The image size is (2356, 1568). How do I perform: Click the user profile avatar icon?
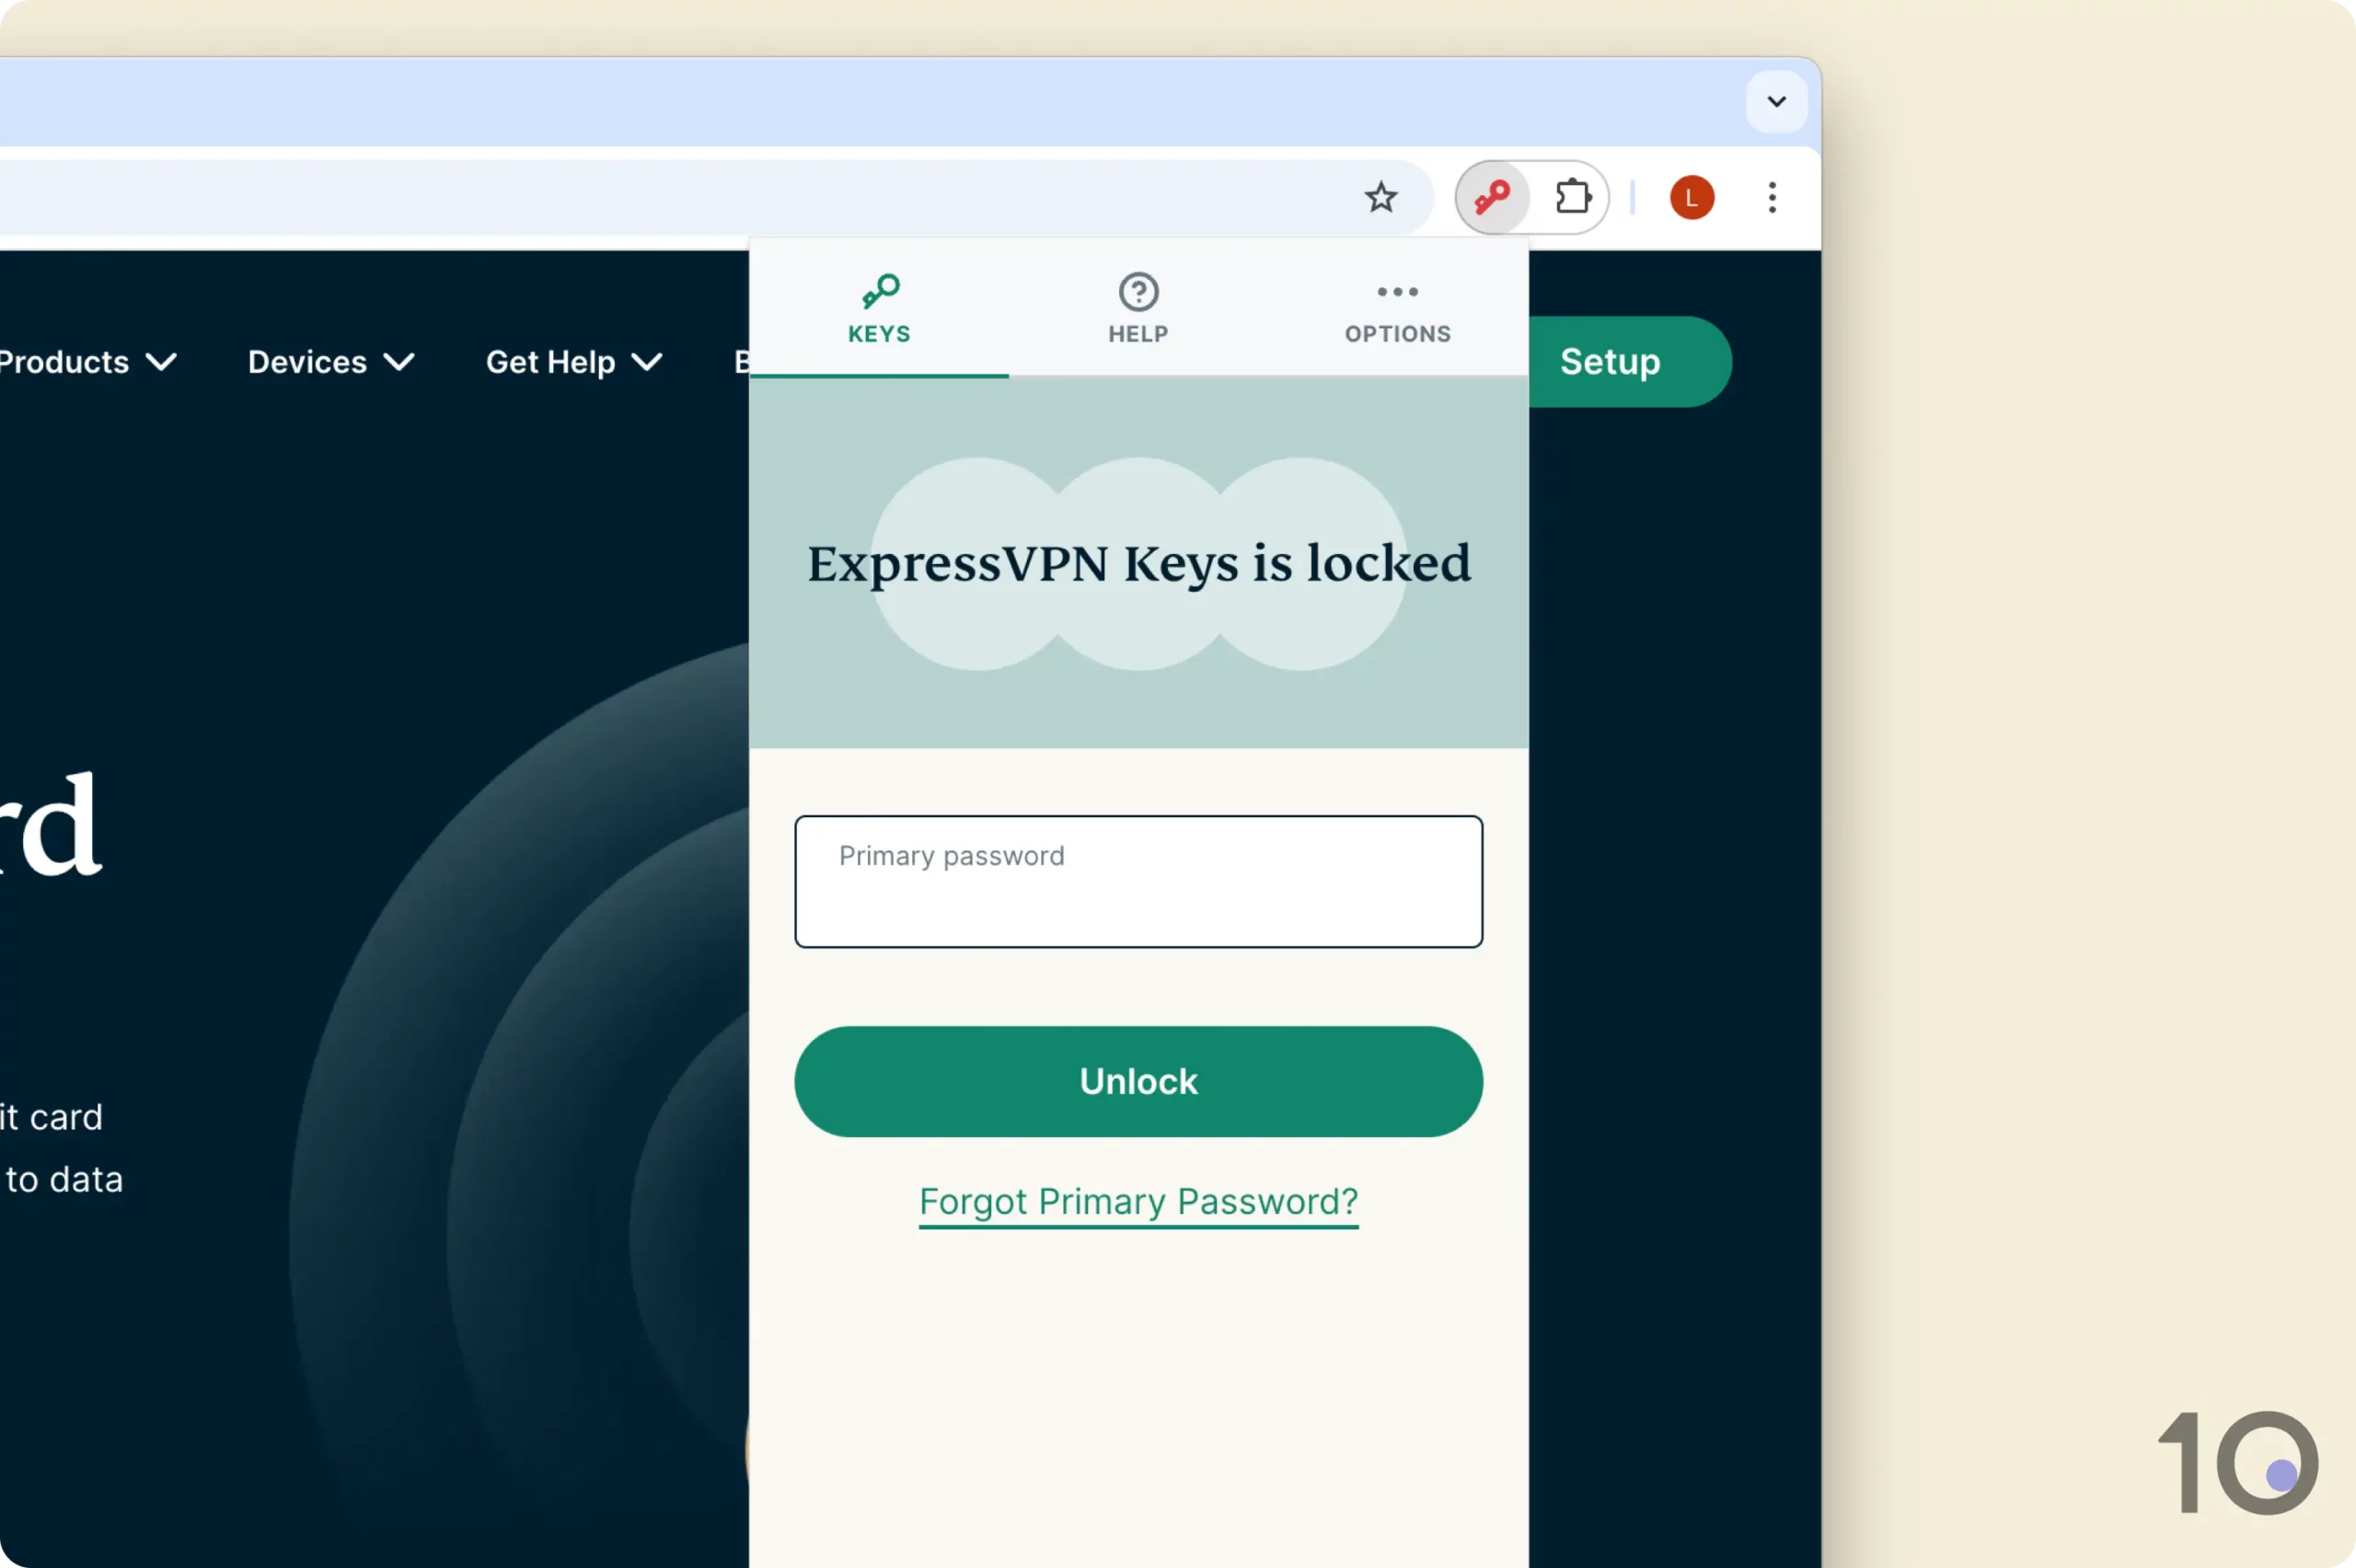click(1691, 196)
